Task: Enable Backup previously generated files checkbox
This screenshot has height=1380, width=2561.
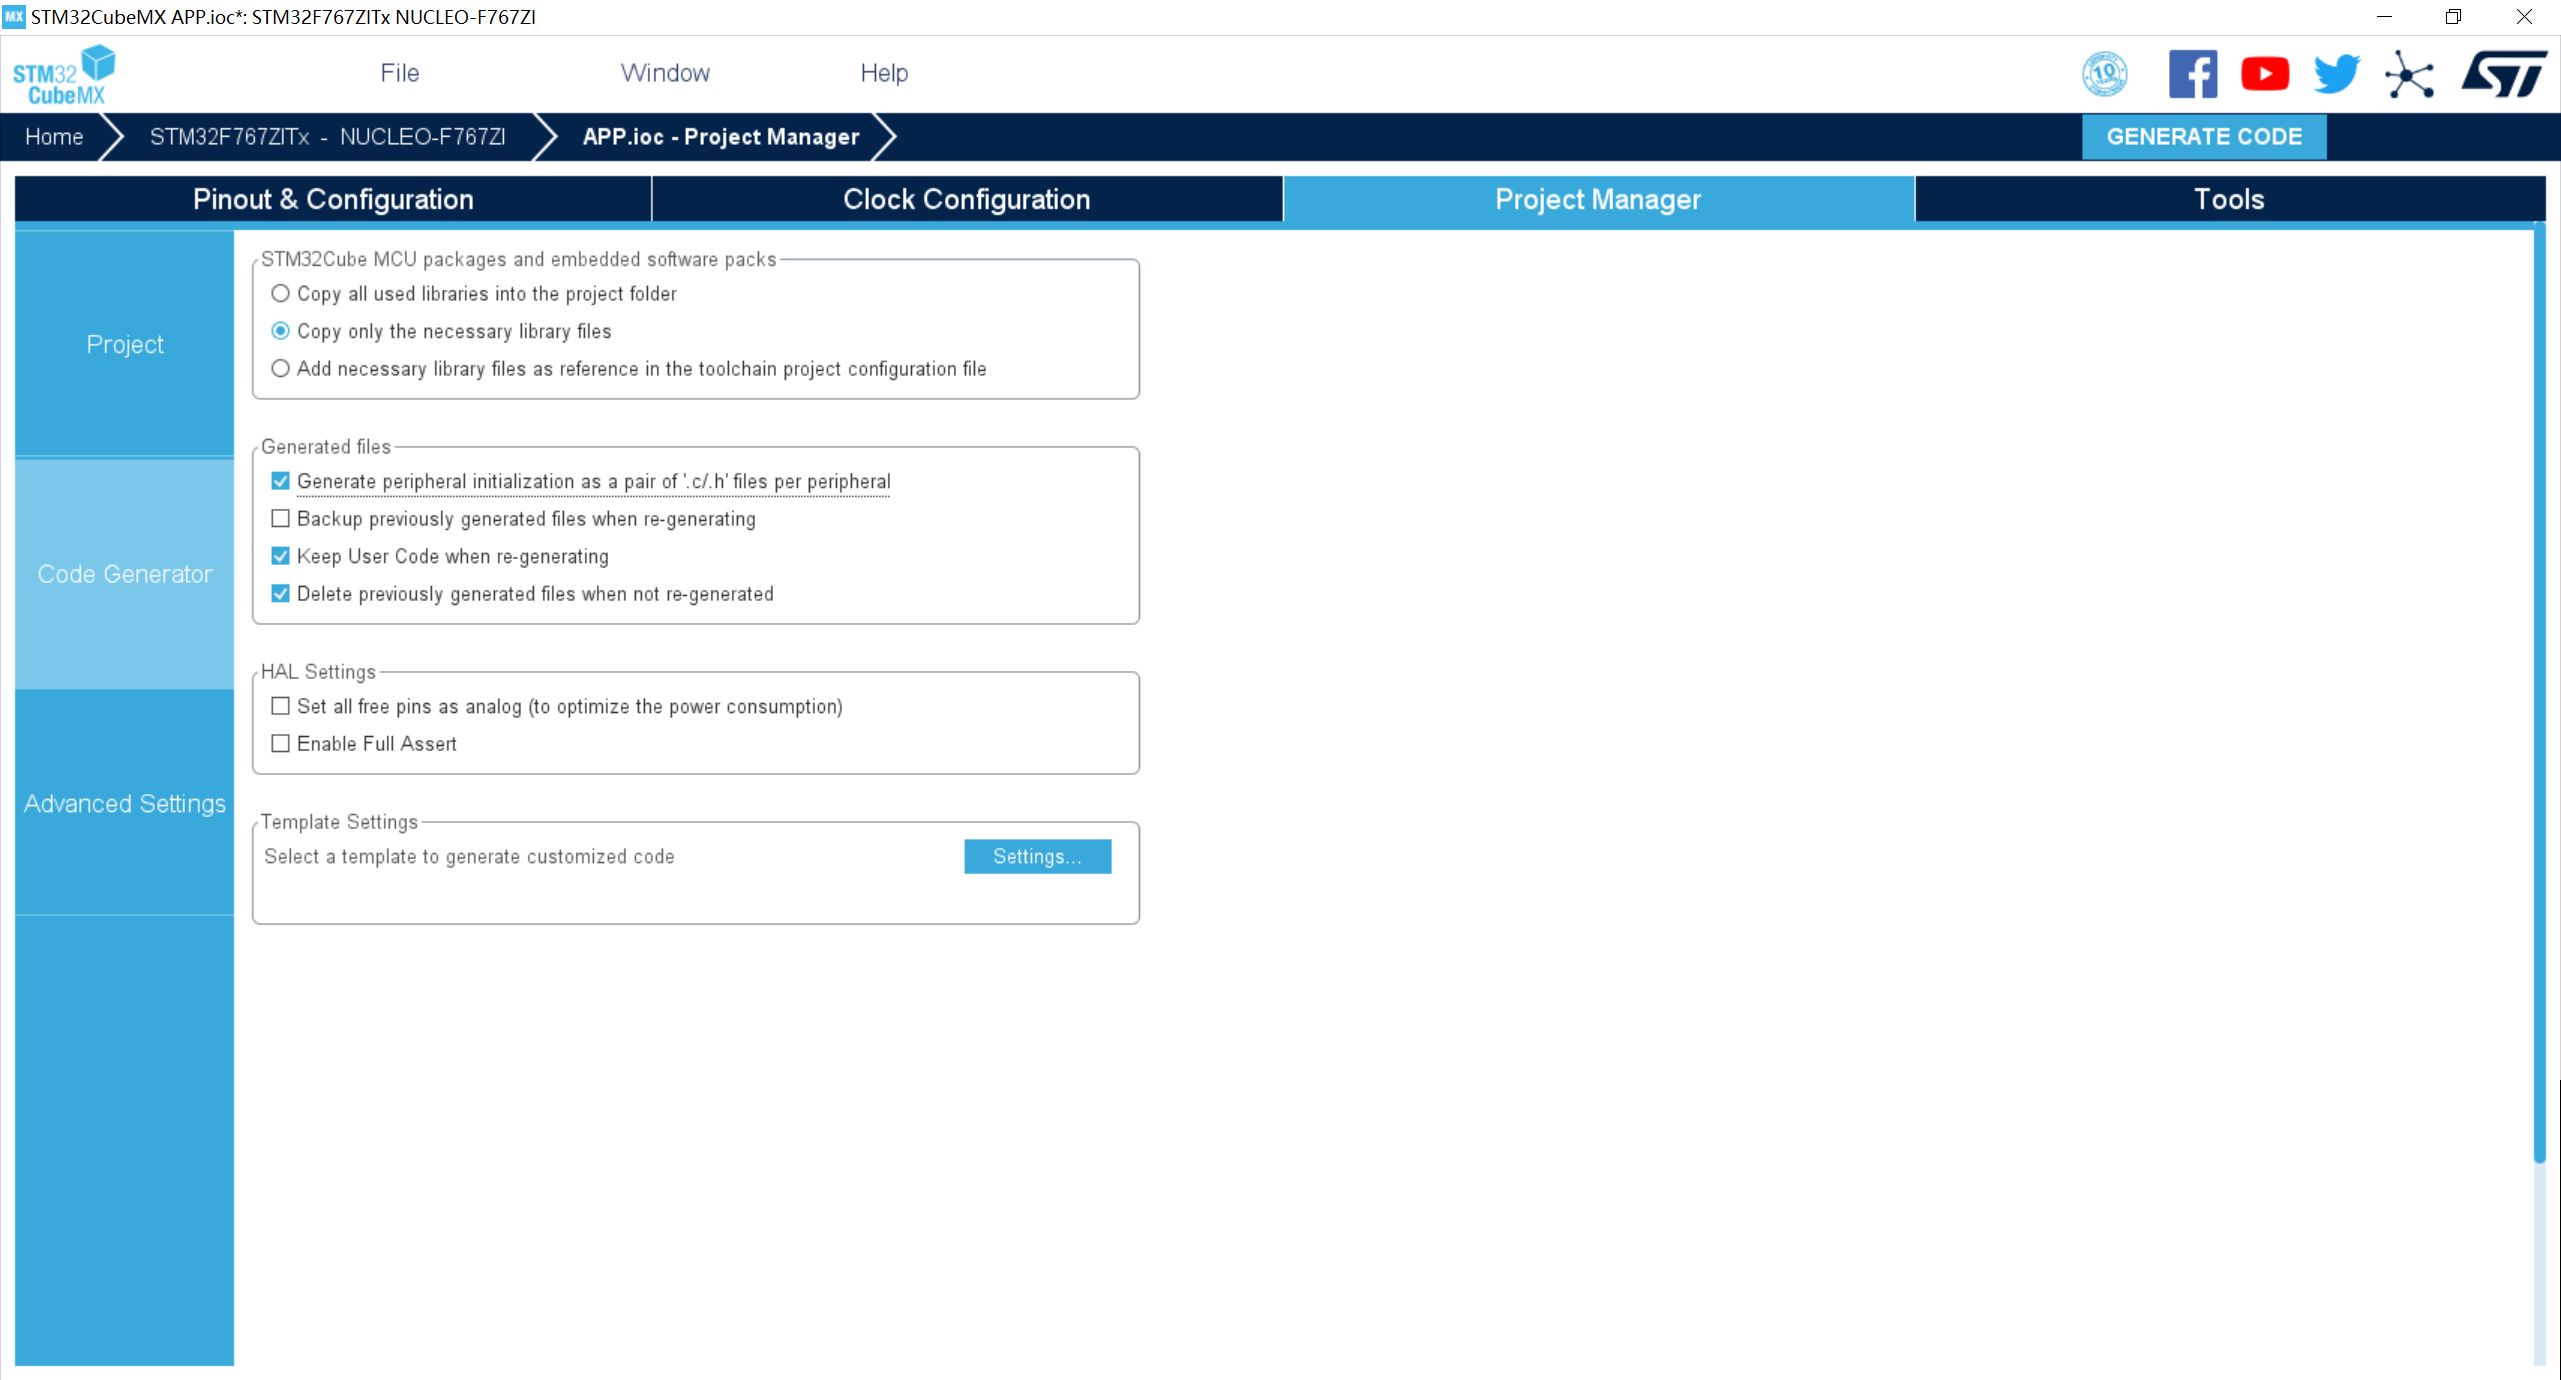Action: (x=280, y=518)
